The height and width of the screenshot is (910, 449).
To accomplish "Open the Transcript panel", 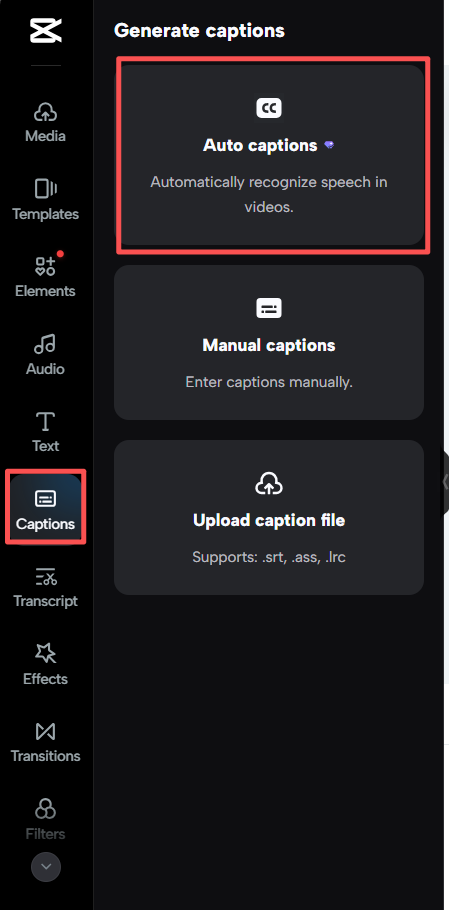I will [x=45, y=587].
